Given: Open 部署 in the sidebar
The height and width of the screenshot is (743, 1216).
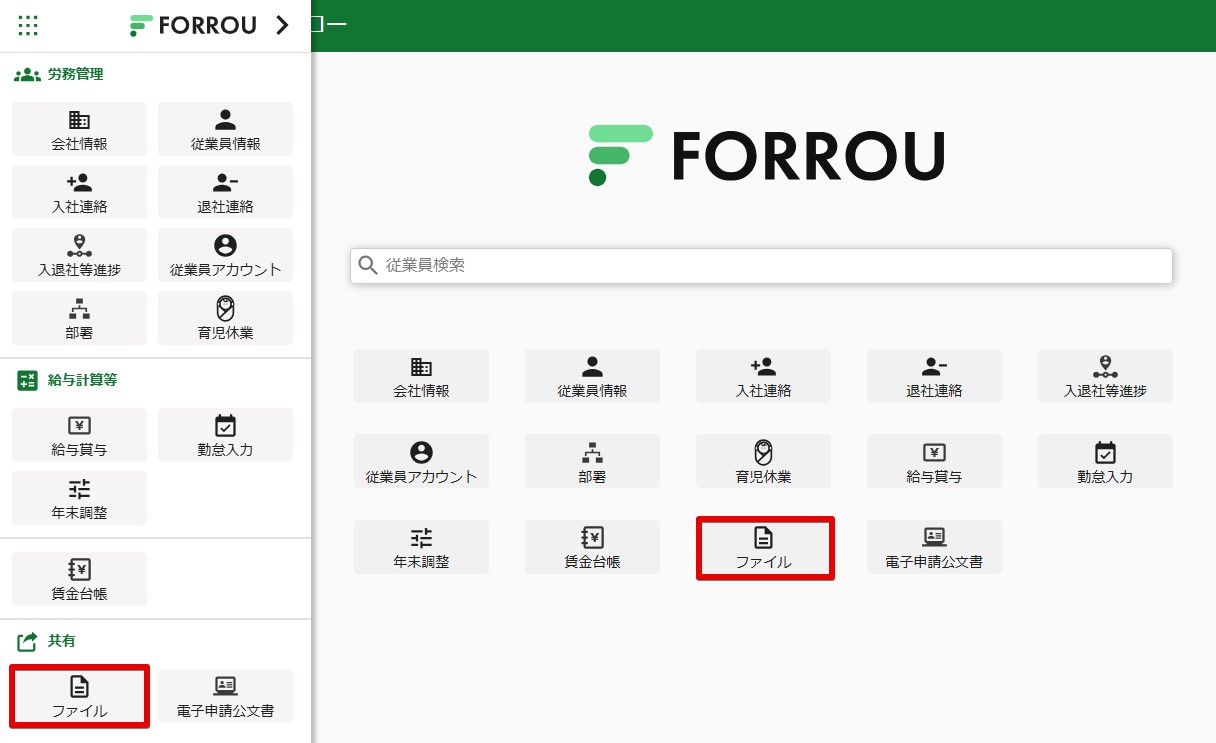Looking at the screenshot, I should point(79,318).
